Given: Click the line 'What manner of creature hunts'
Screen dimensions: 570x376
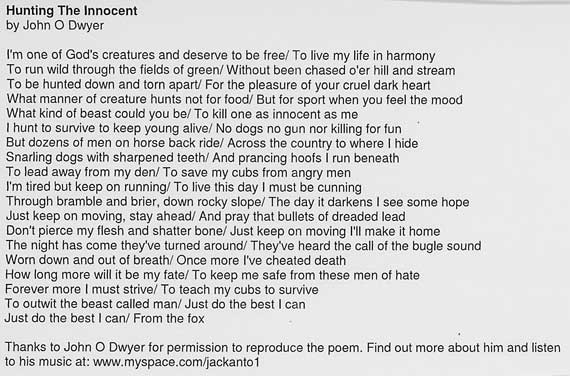Looking at the screenshot, I should coord(234,99).
